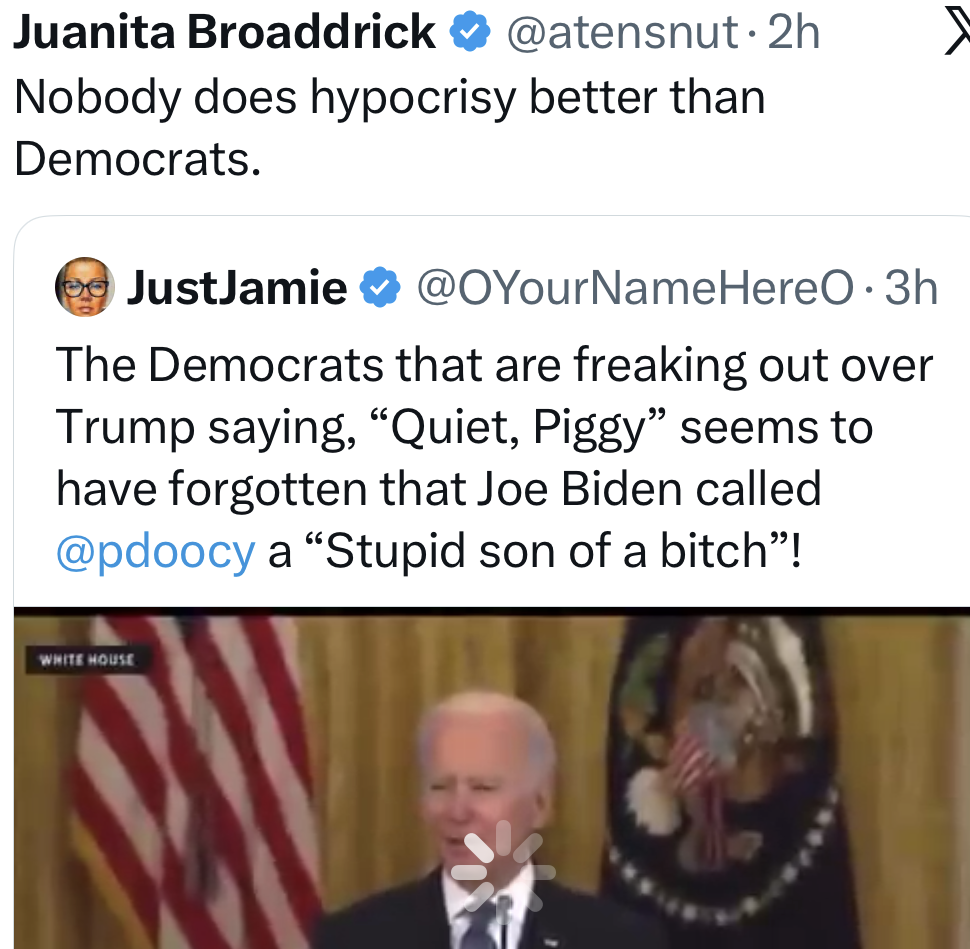
Task: Click the WHITE HOUSE label on video
Action: point(85,659)
